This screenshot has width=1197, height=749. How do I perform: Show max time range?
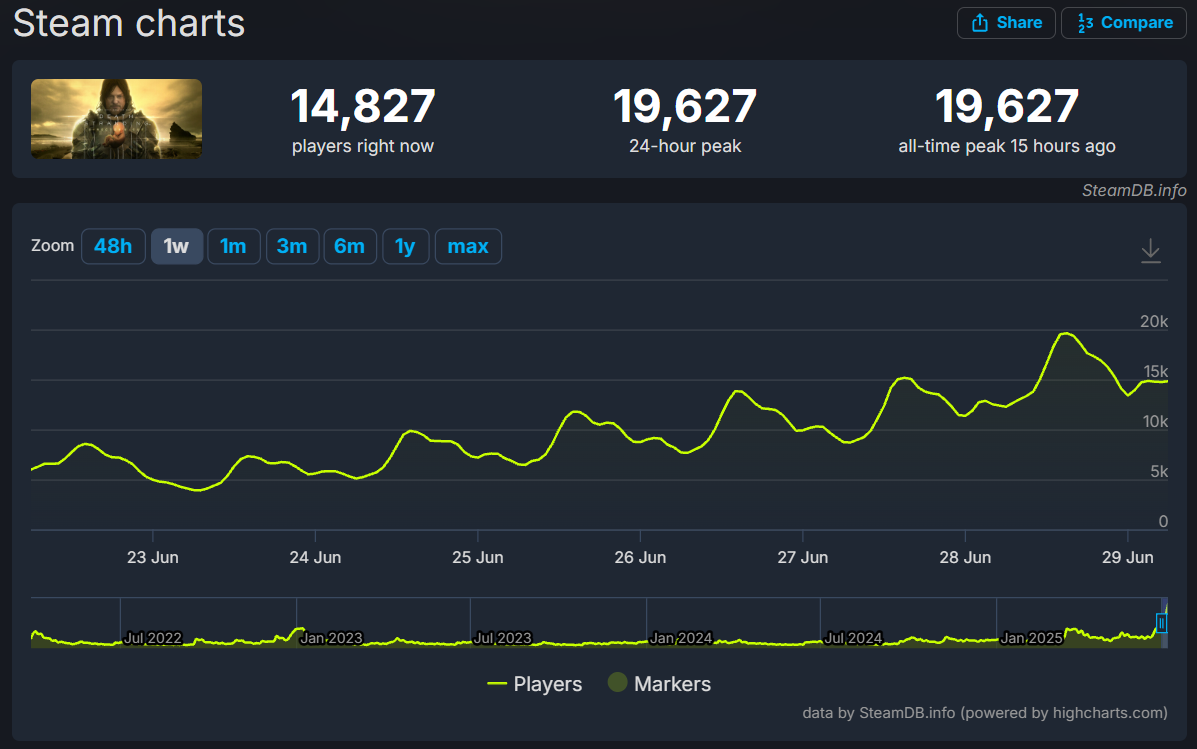coord(468,247)
